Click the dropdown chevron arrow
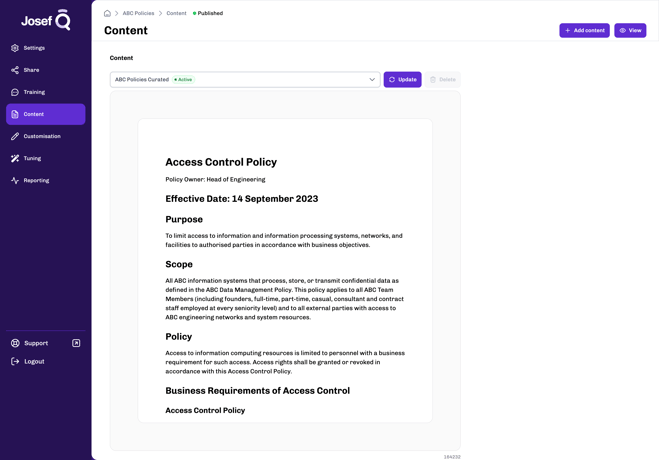The height and width of the screenshot is (460, 659). tap(372, 79)
